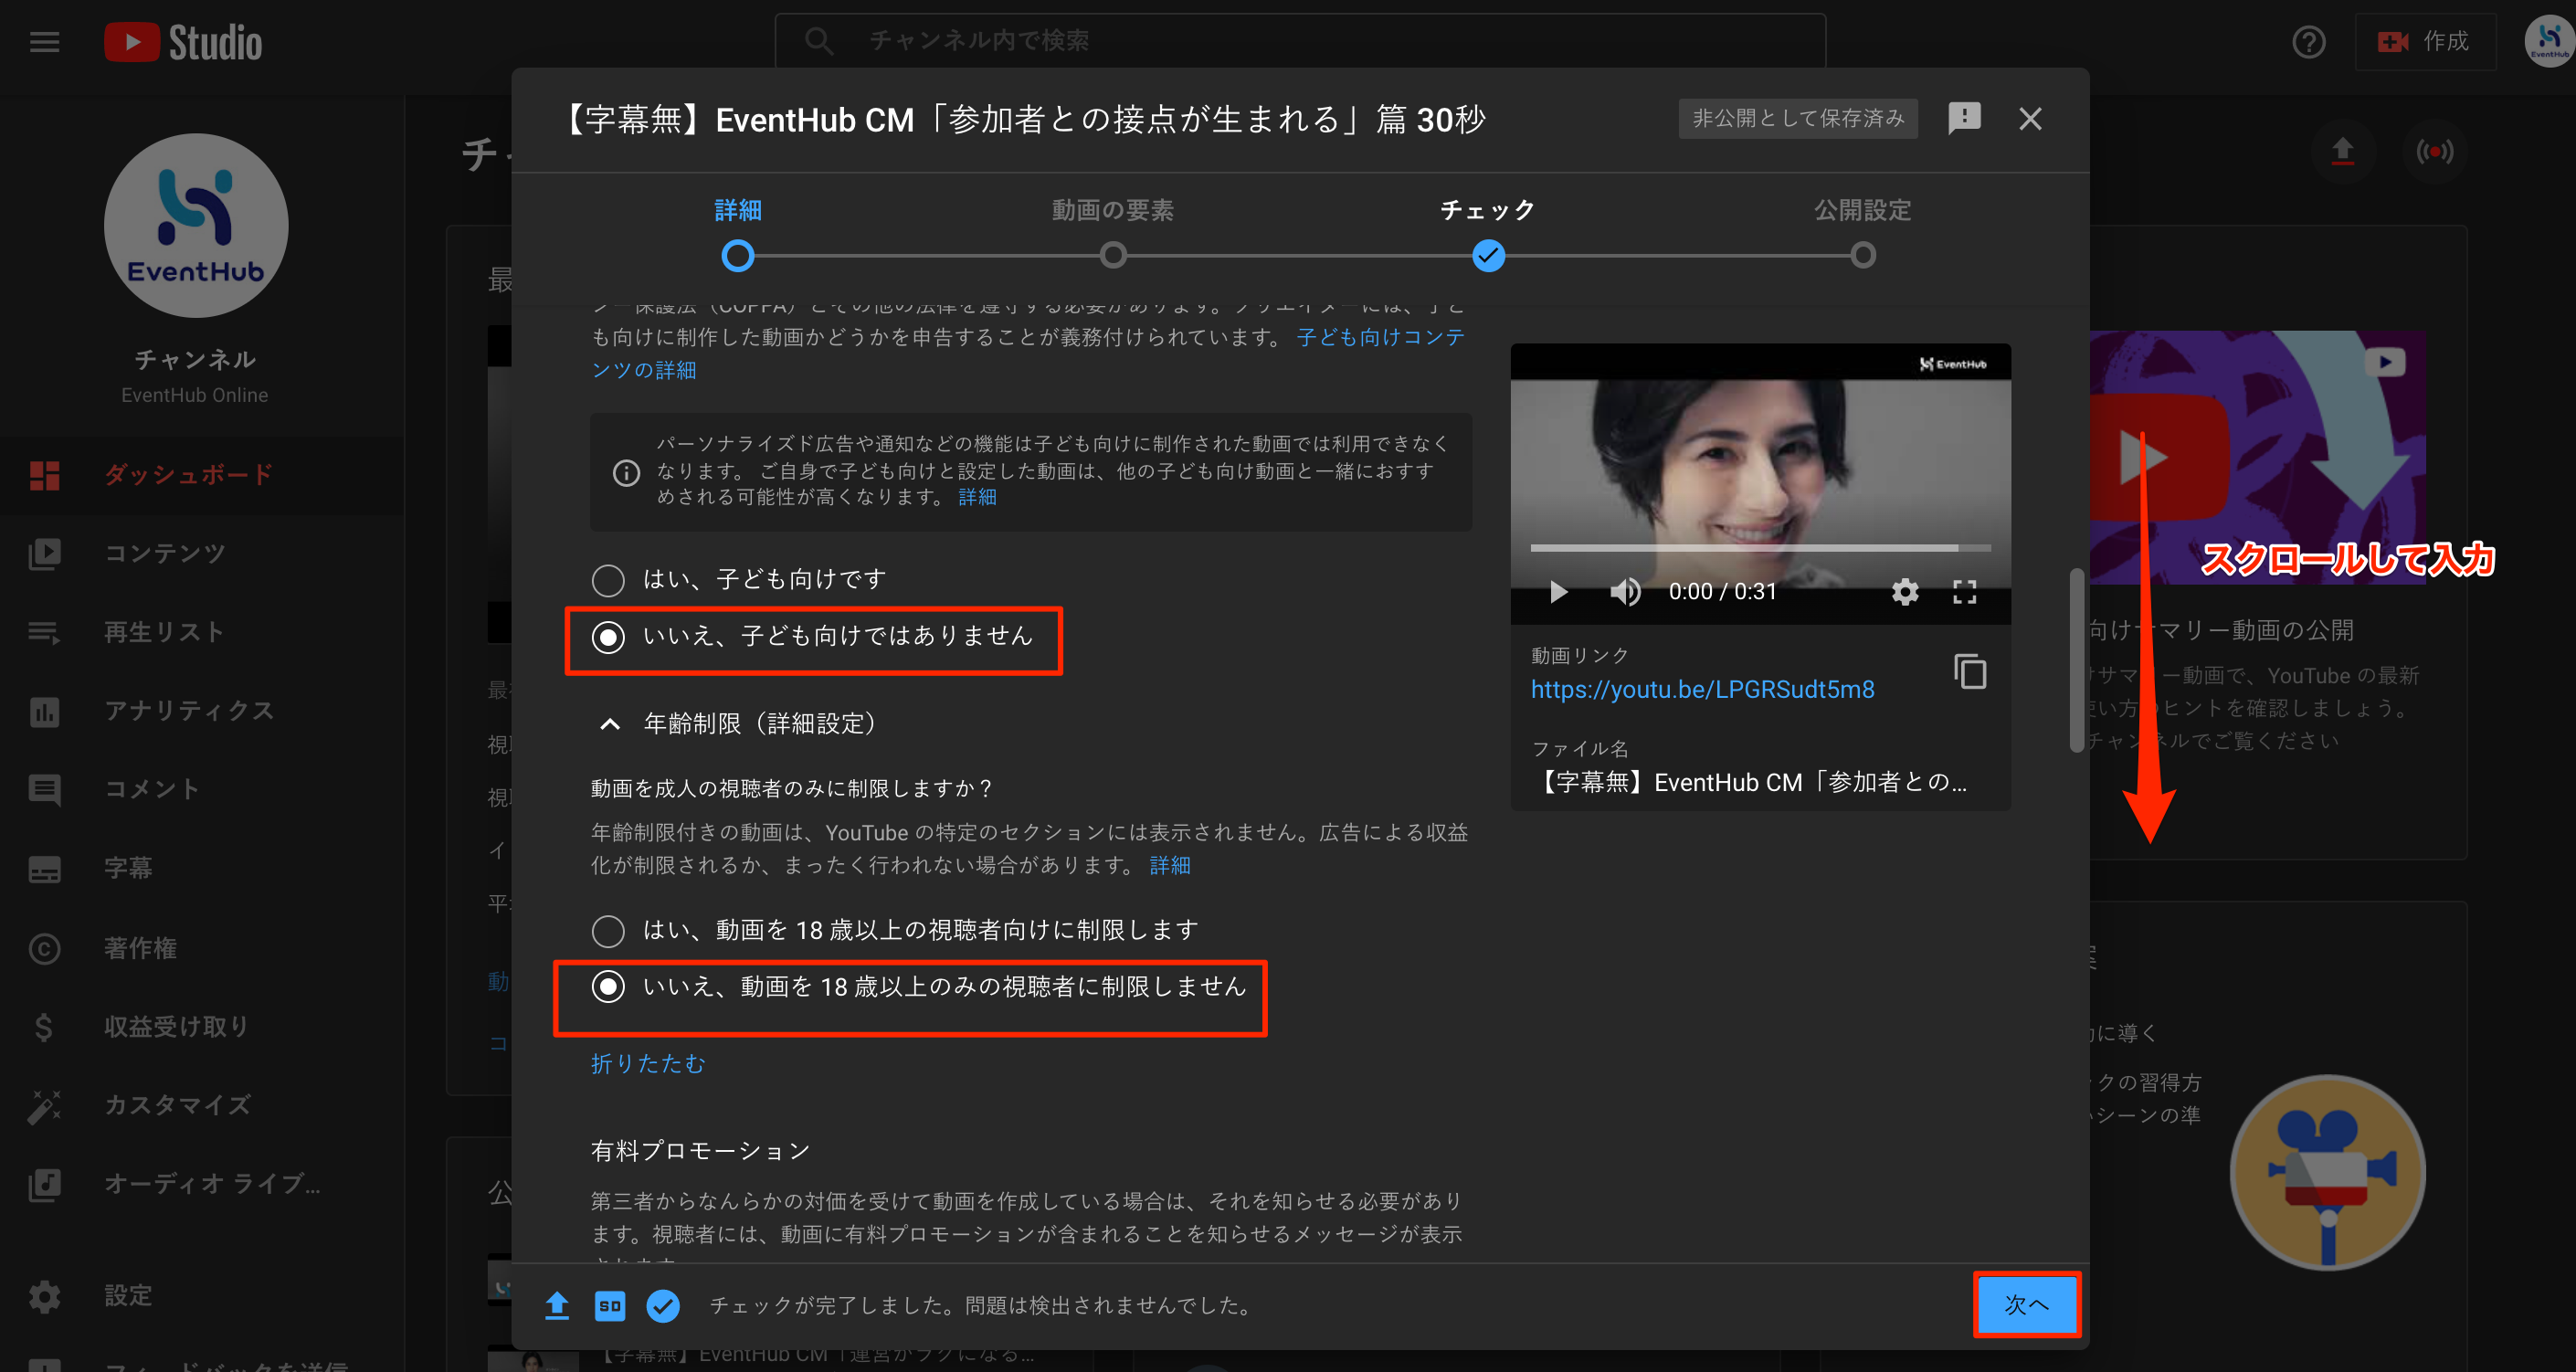Go to the 動画の要素 step
The height and width of the screenshot is (1372, 2576).
tap(1112, 233)
